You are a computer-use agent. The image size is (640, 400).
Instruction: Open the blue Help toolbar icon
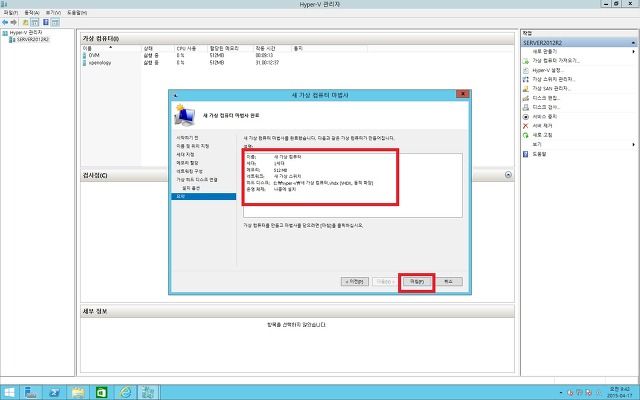coord(46,22)
